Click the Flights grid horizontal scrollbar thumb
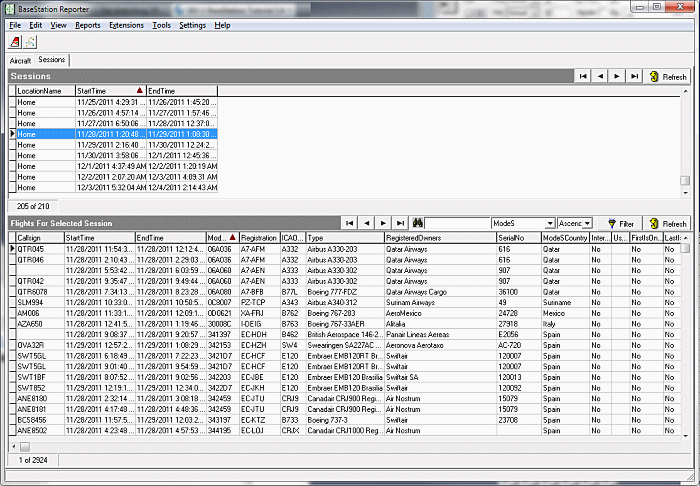This screenshot has height=486, width=700. 25,446
